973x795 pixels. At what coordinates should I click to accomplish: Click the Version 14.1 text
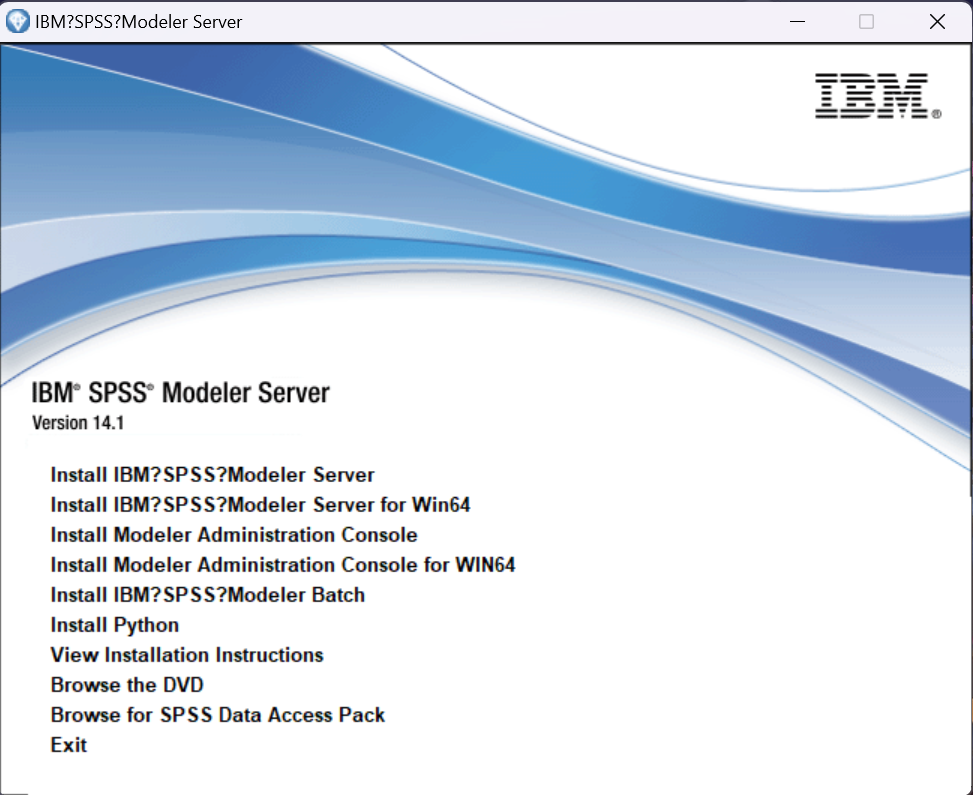point(78,423)
